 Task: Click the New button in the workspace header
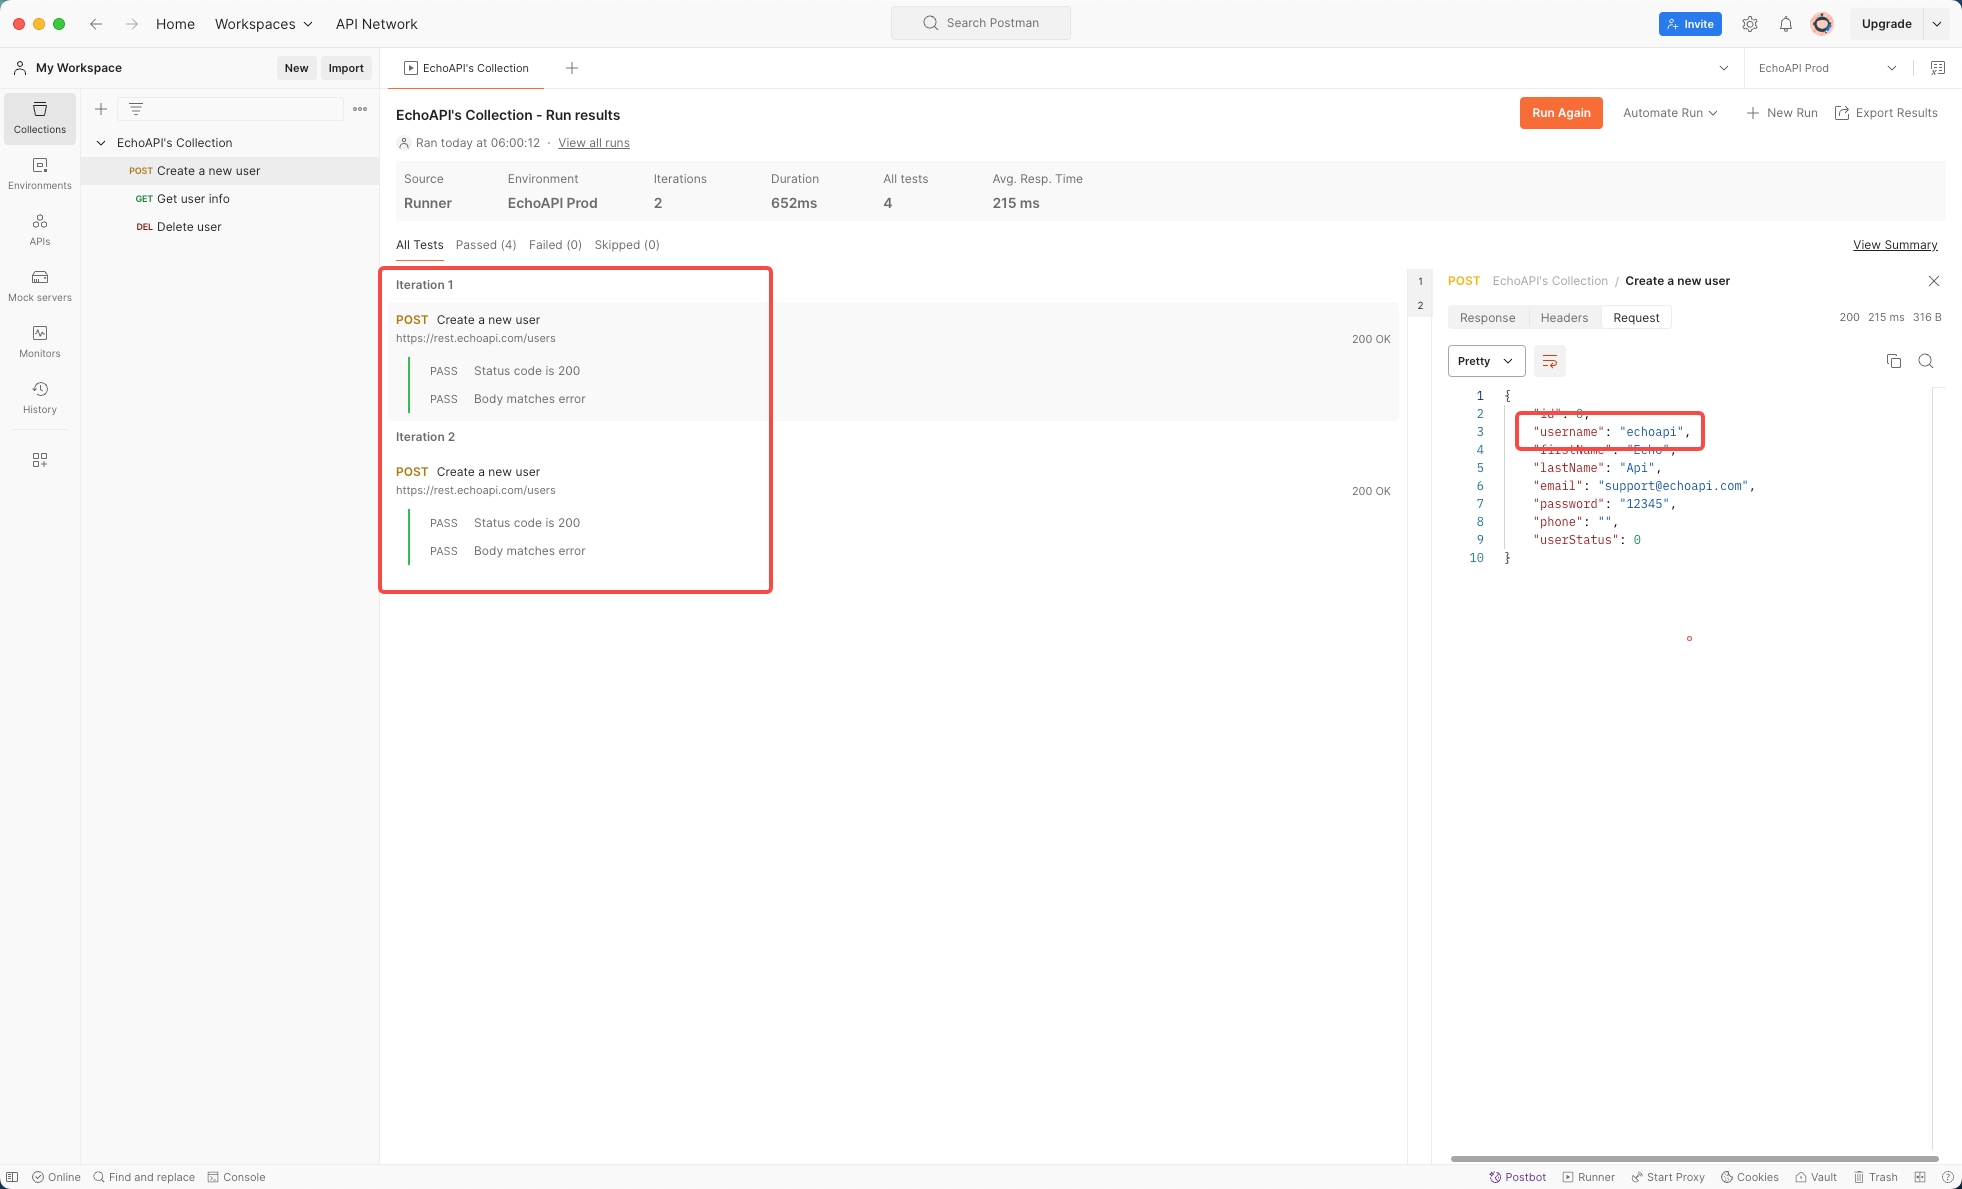point(296,68)
